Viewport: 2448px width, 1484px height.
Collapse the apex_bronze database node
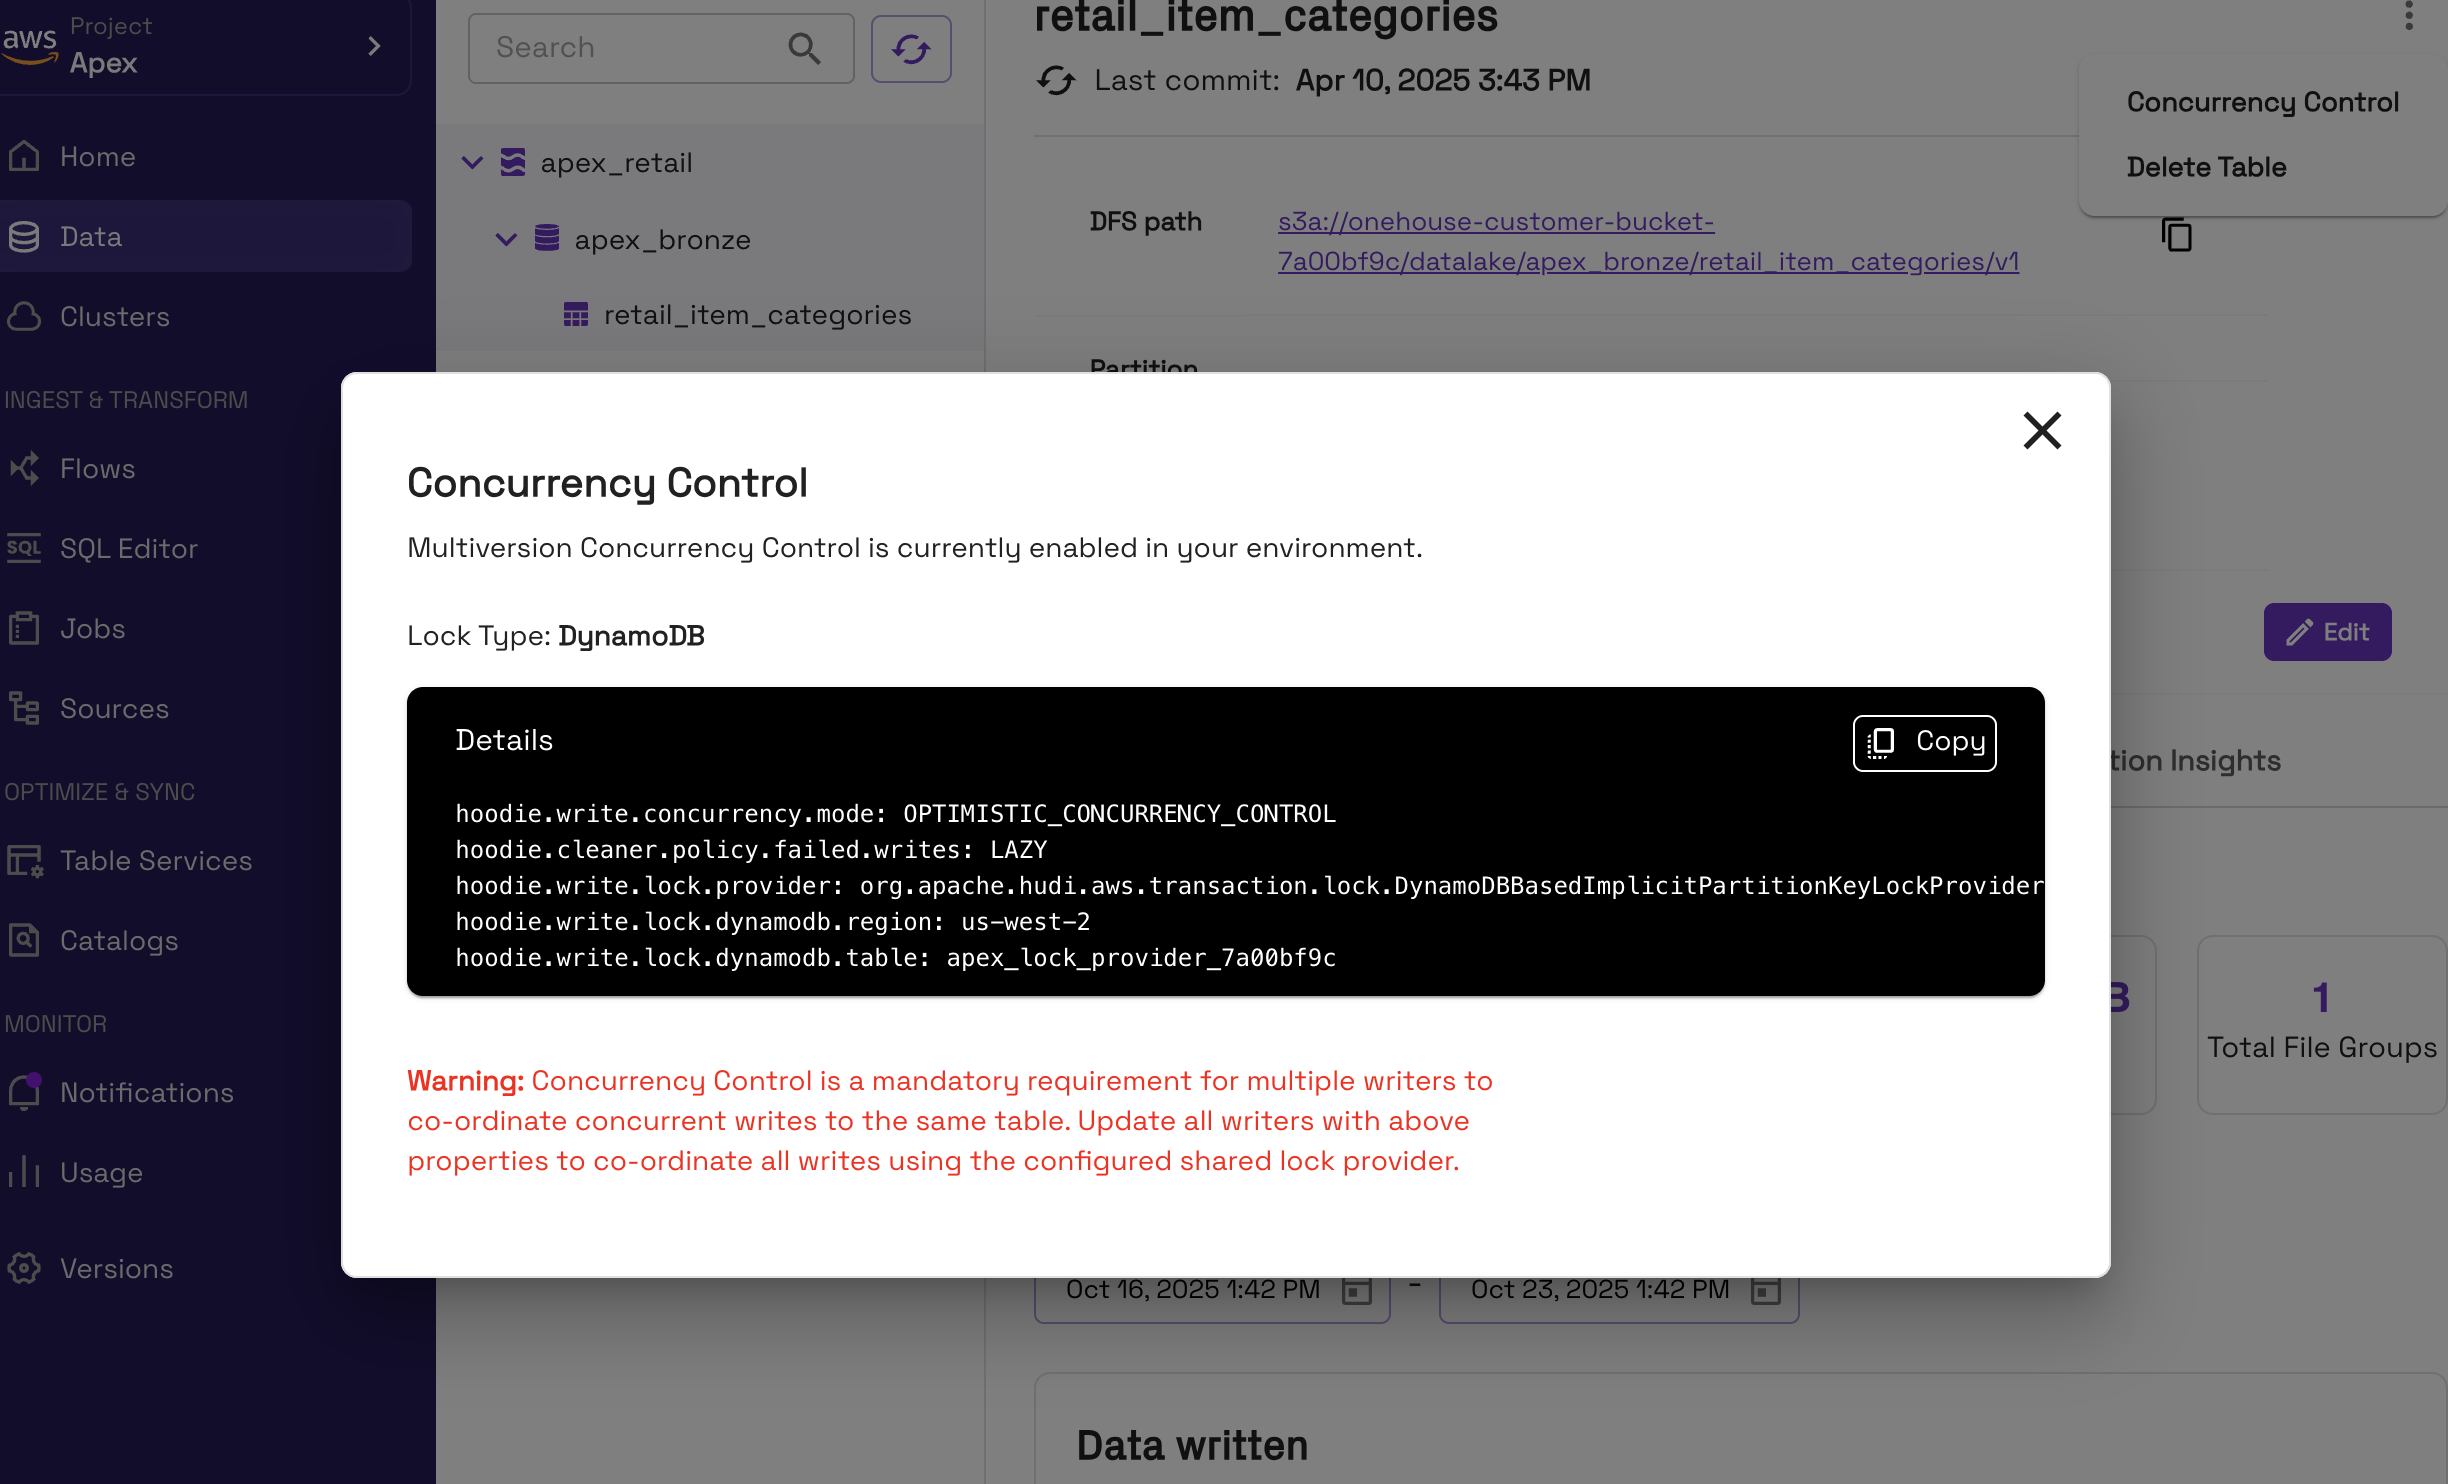click(x=506, y=239)
